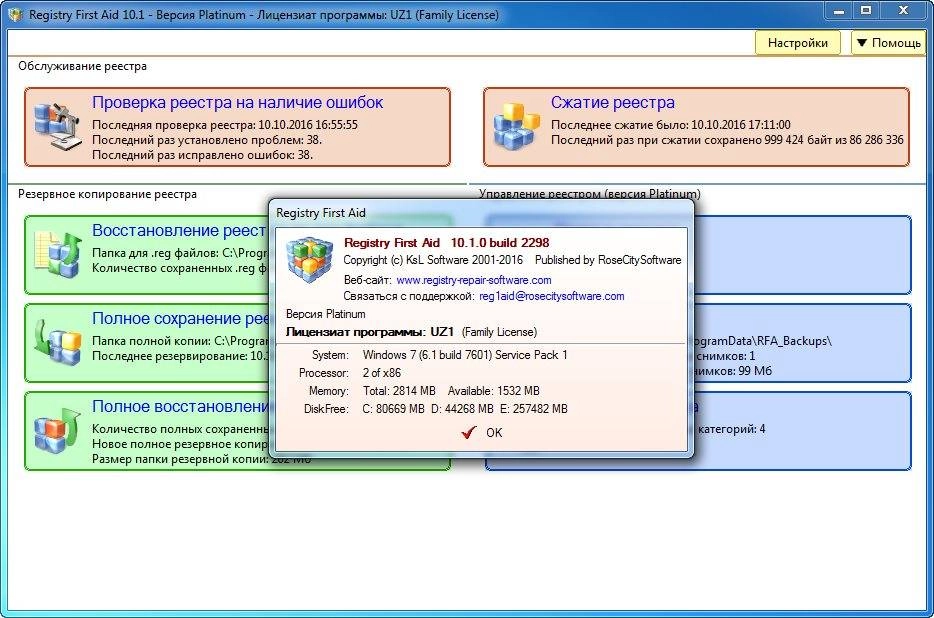Screen dimensions: 934x618
Task: Click 'Последнее резервирование' text line
Action: 180,356
